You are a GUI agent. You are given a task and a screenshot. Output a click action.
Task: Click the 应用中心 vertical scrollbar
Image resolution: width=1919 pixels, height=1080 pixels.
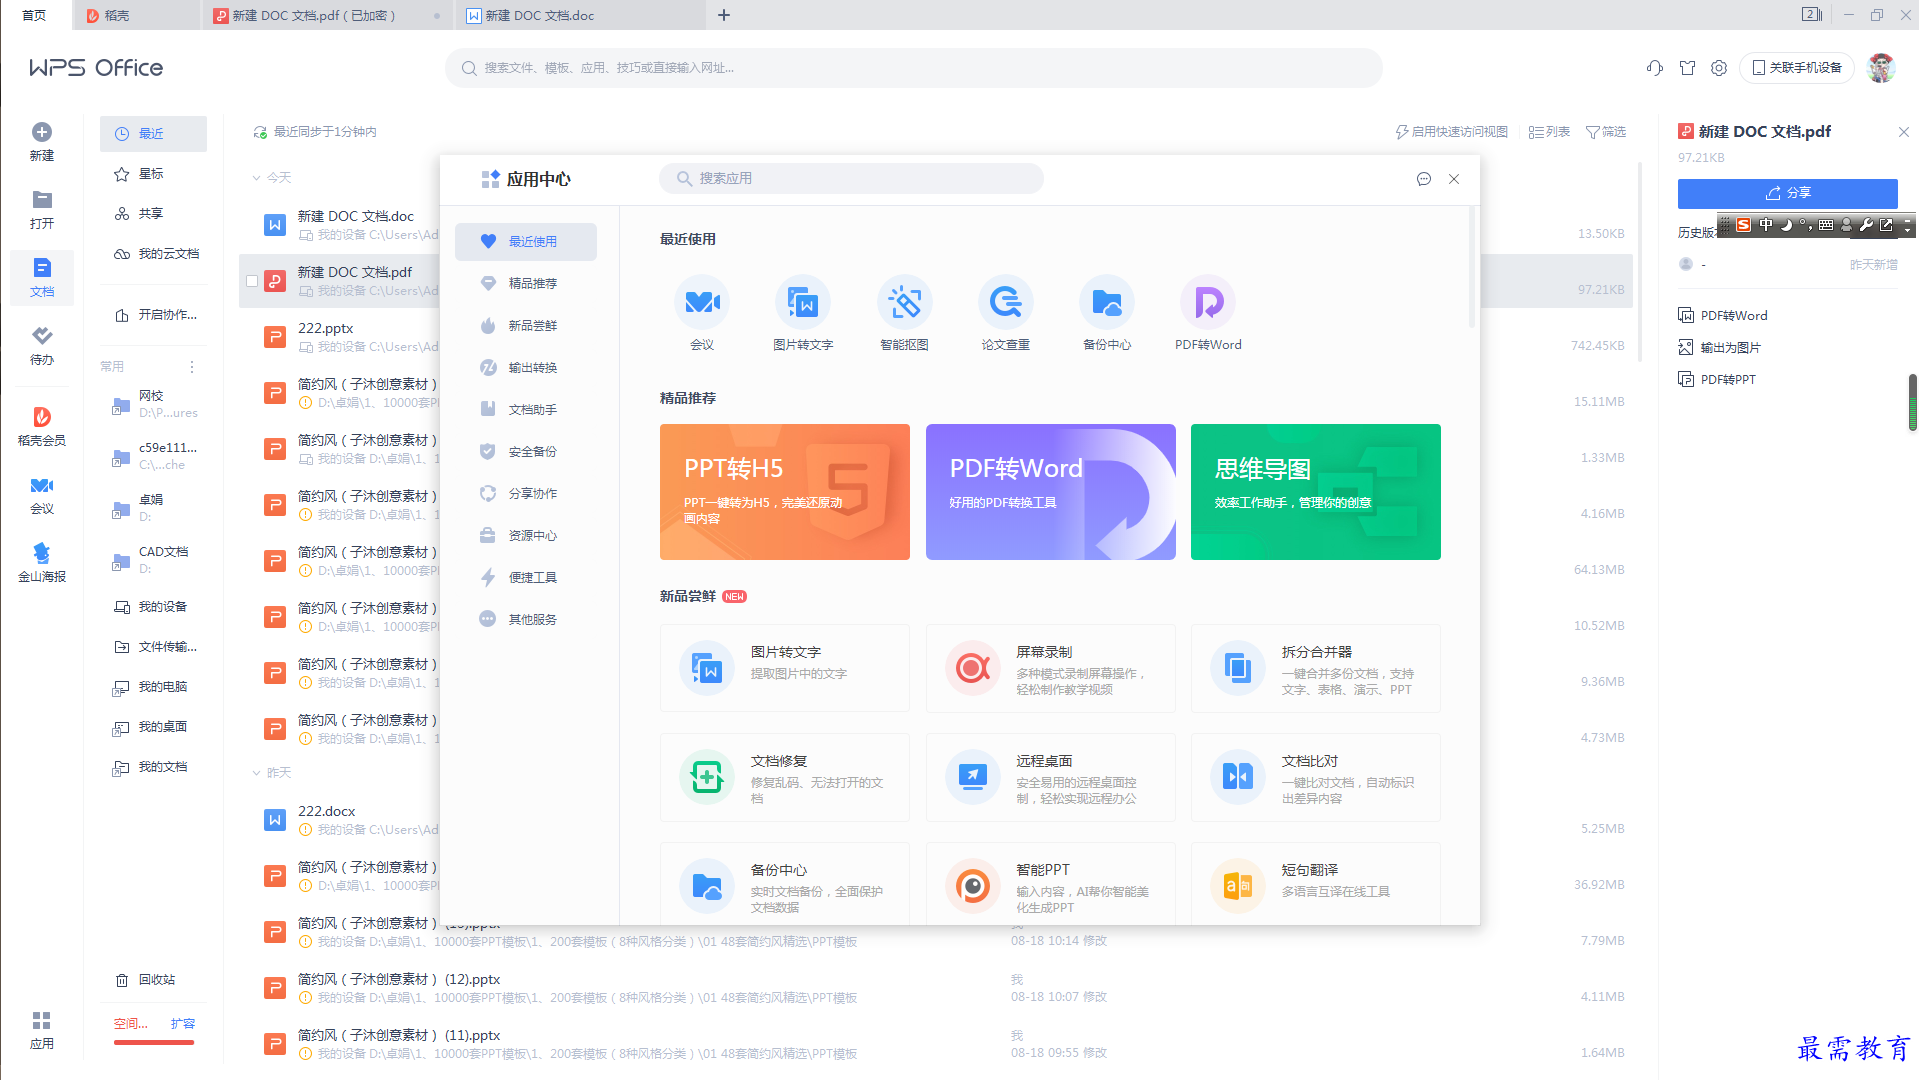pyautogui.click(x=1472, y=268)
